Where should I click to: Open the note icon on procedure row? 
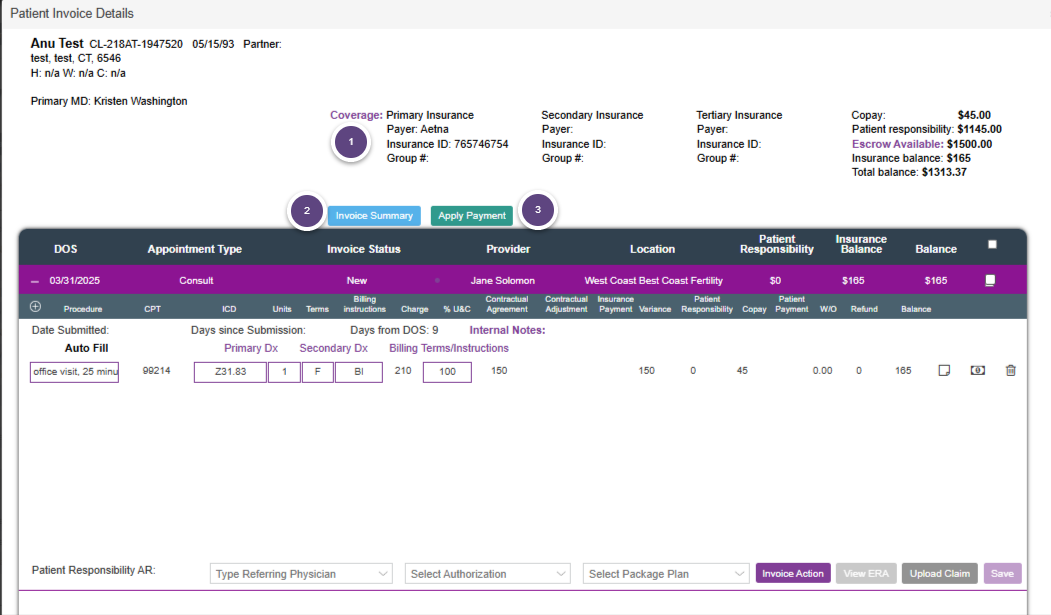pos(943,371)
